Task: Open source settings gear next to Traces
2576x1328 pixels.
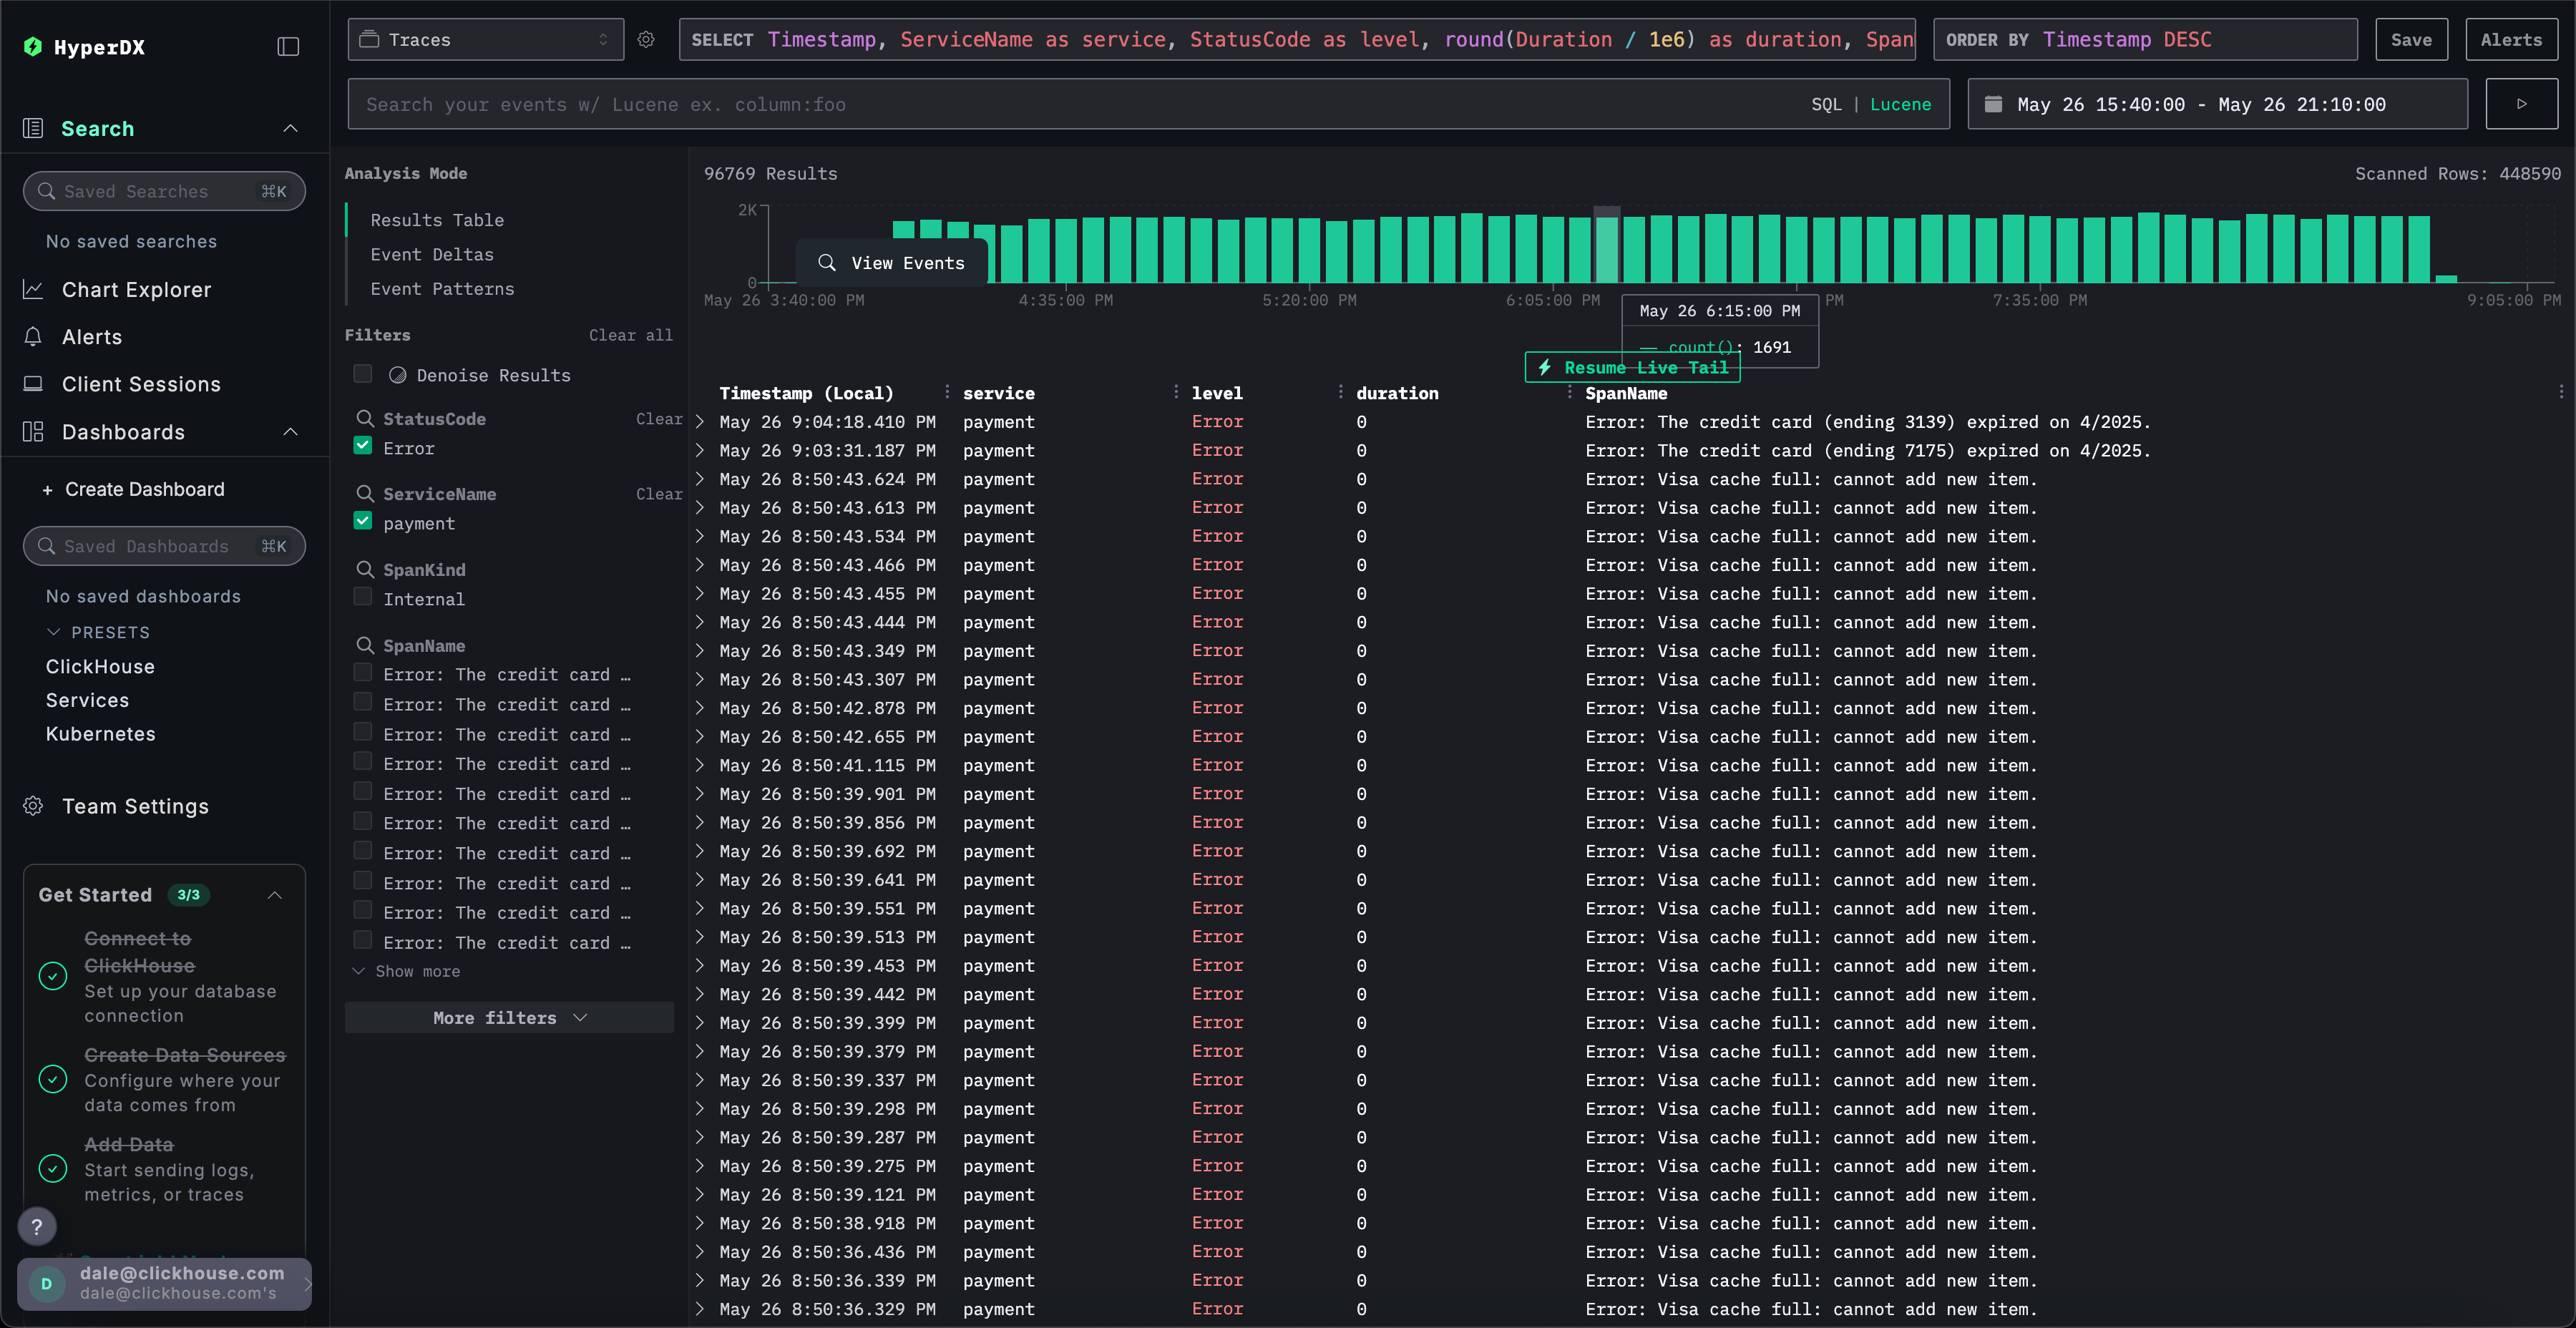Action: pos(646,40)
